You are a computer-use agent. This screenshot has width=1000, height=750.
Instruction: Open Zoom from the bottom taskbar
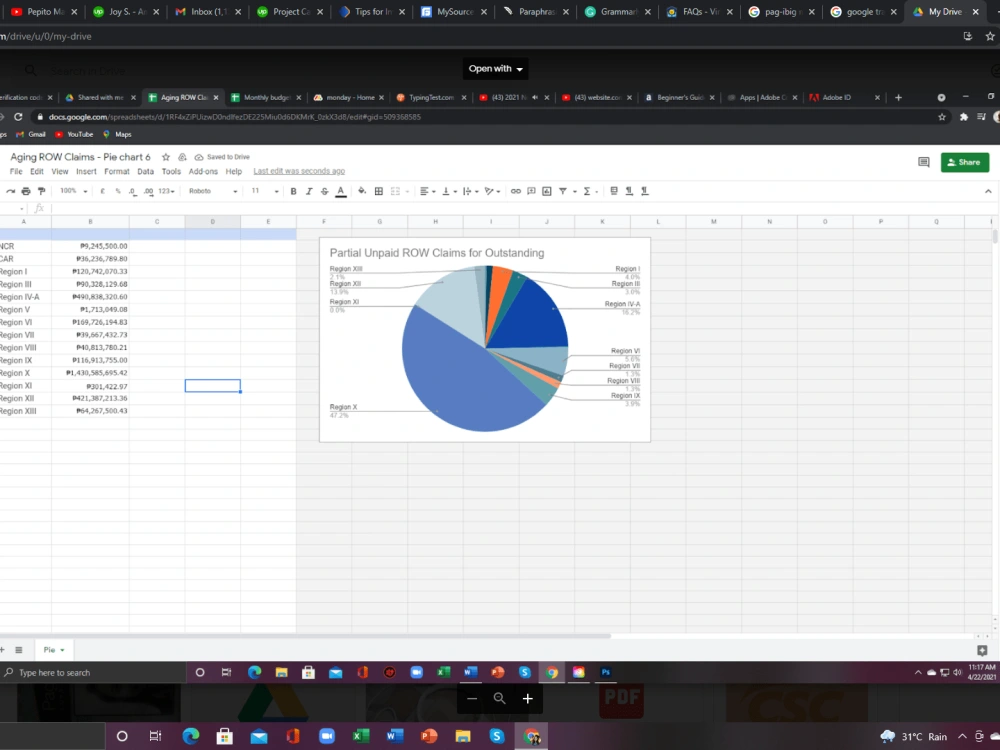[327, 736]
